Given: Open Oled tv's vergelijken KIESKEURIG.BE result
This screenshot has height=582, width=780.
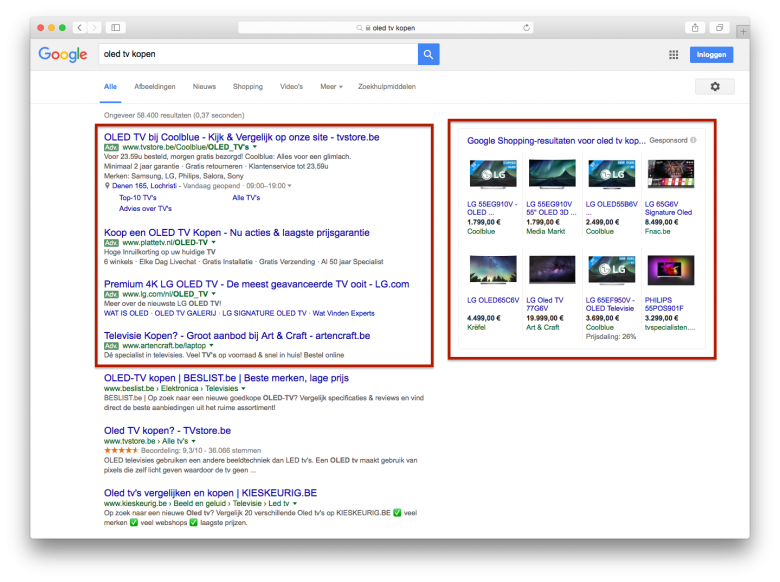Looking at the screenshot, I should (x=210, y=493).
